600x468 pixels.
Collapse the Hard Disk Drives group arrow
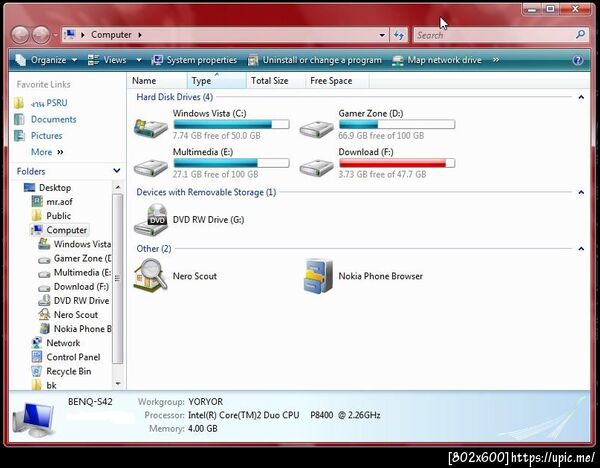[581, 97]
